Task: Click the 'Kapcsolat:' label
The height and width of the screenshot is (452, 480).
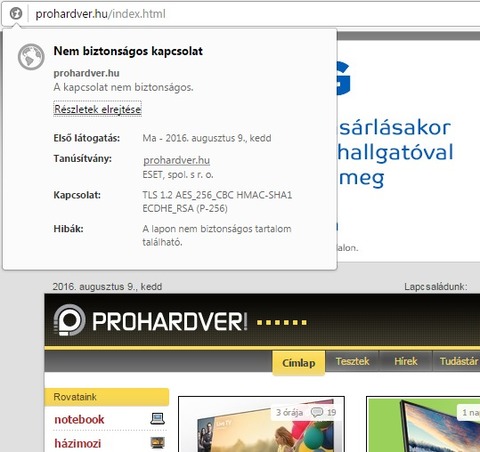Action: coord(77,195)
